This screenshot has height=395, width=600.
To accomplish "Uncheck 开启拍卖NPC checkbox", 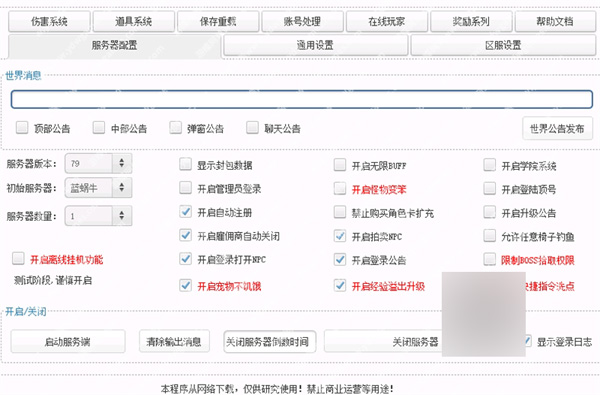I will [x=340, y=236].
